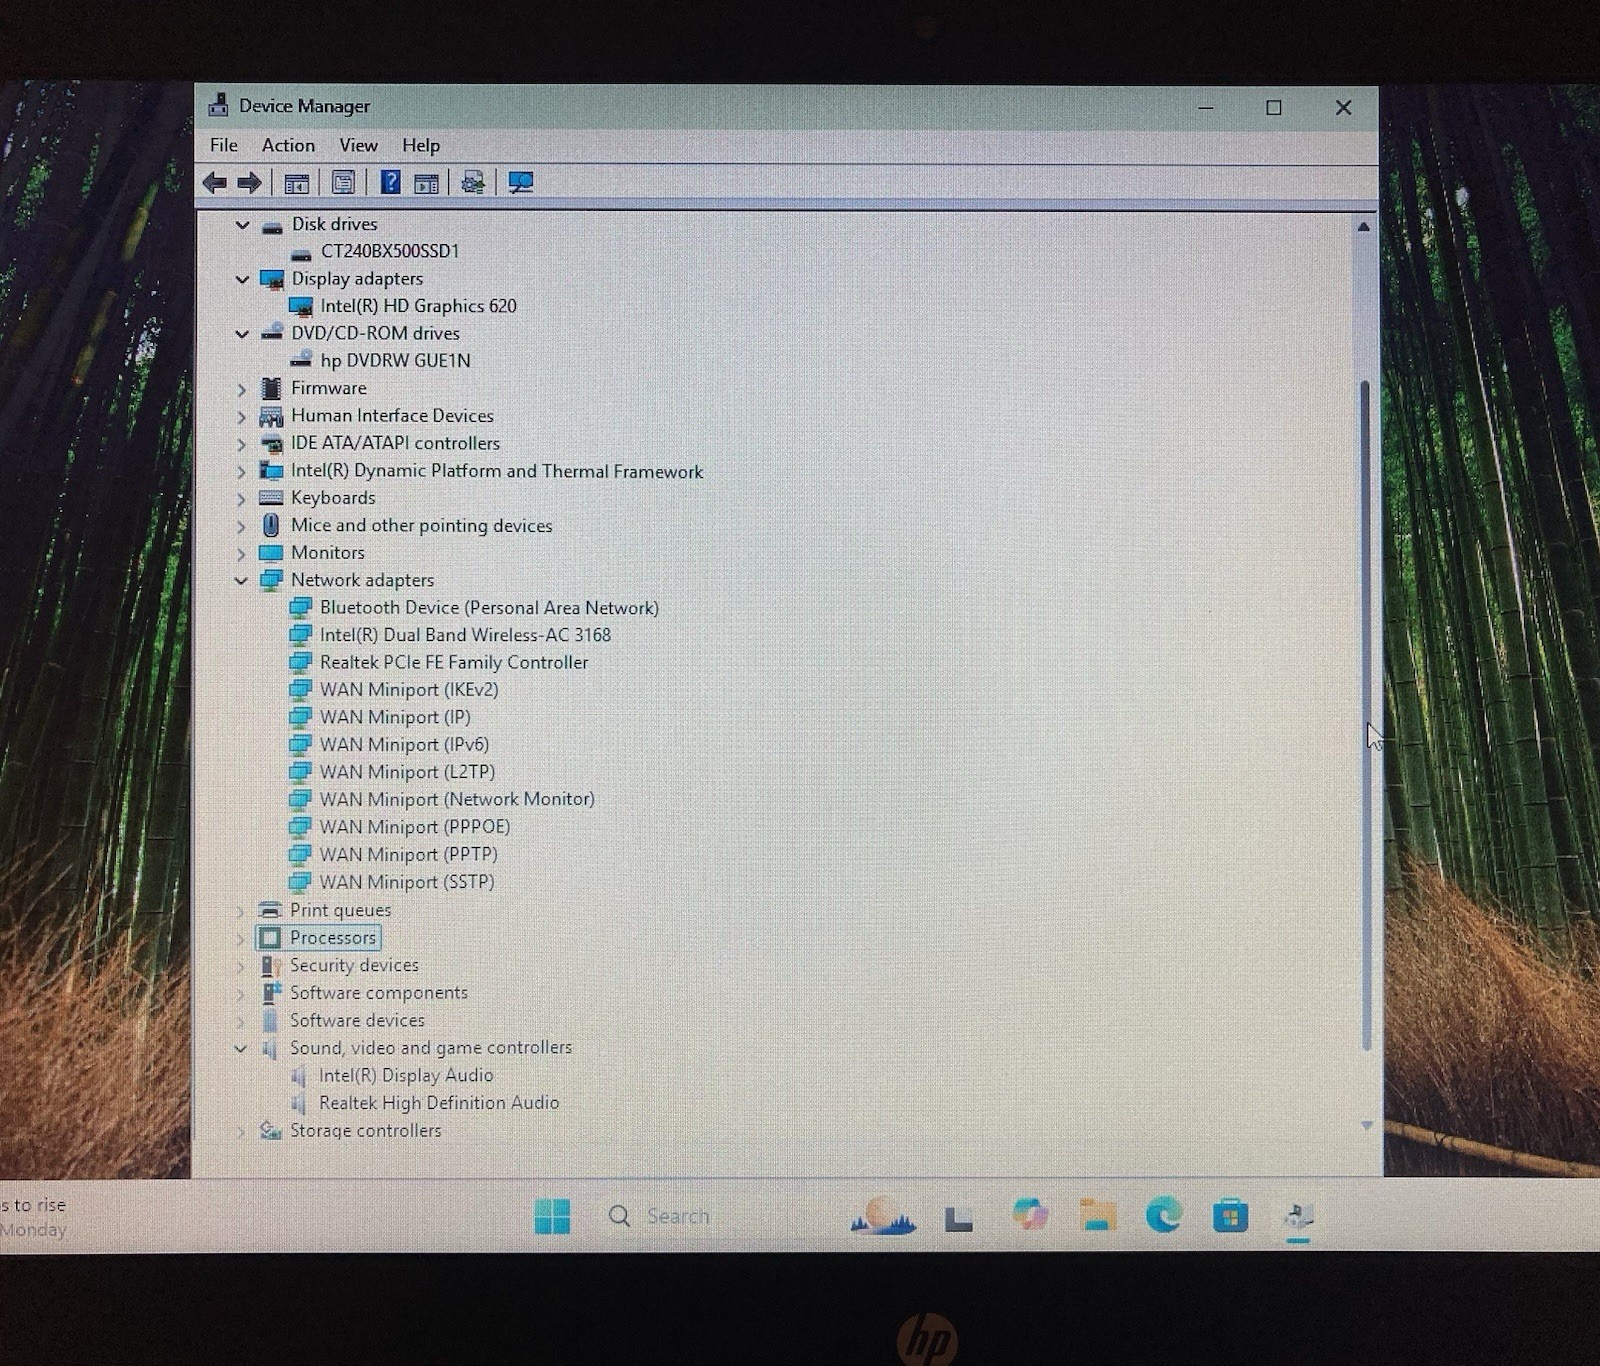The image size is (1600, 1366).
Task: Click the Keyboards category icon
Action: click(x=271, y=498)
